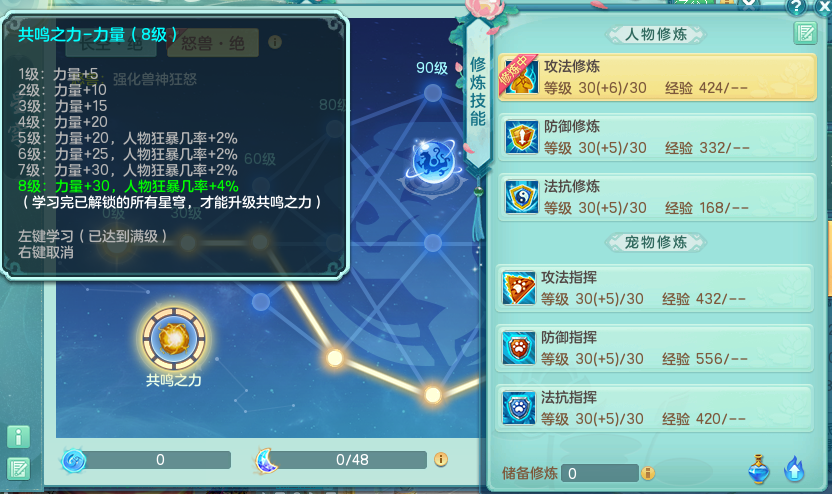832x494 pixels.
Task: Switch to the 修炼技能 vertical tab
Action: (478, 91)
